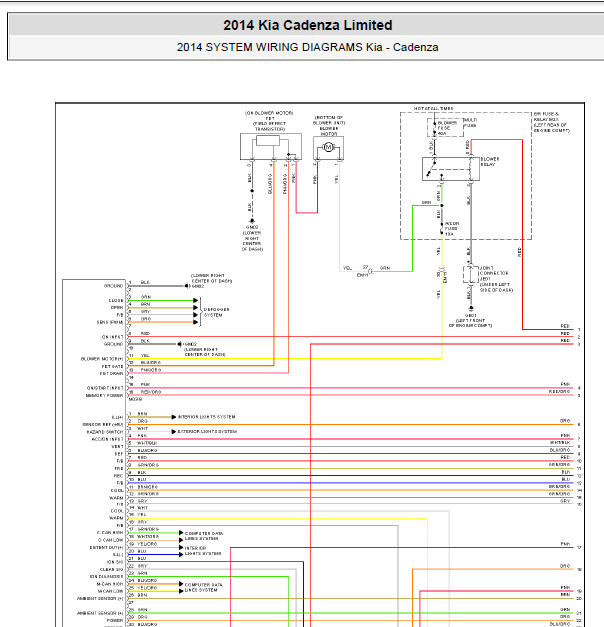The height and width of the screenshot is (627, 604).
Task: Click the 'EXTERIOR LIGHTS SYSTEM' reference
Action: point(207,431)
